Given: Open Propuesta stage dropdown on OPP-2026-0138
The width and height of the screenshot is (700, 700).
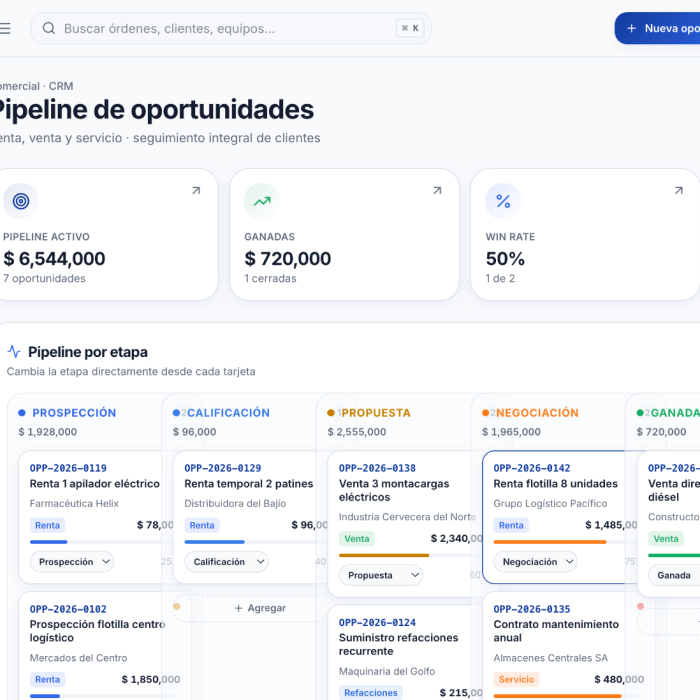Looking at the screenshot, I should [381, 575].
